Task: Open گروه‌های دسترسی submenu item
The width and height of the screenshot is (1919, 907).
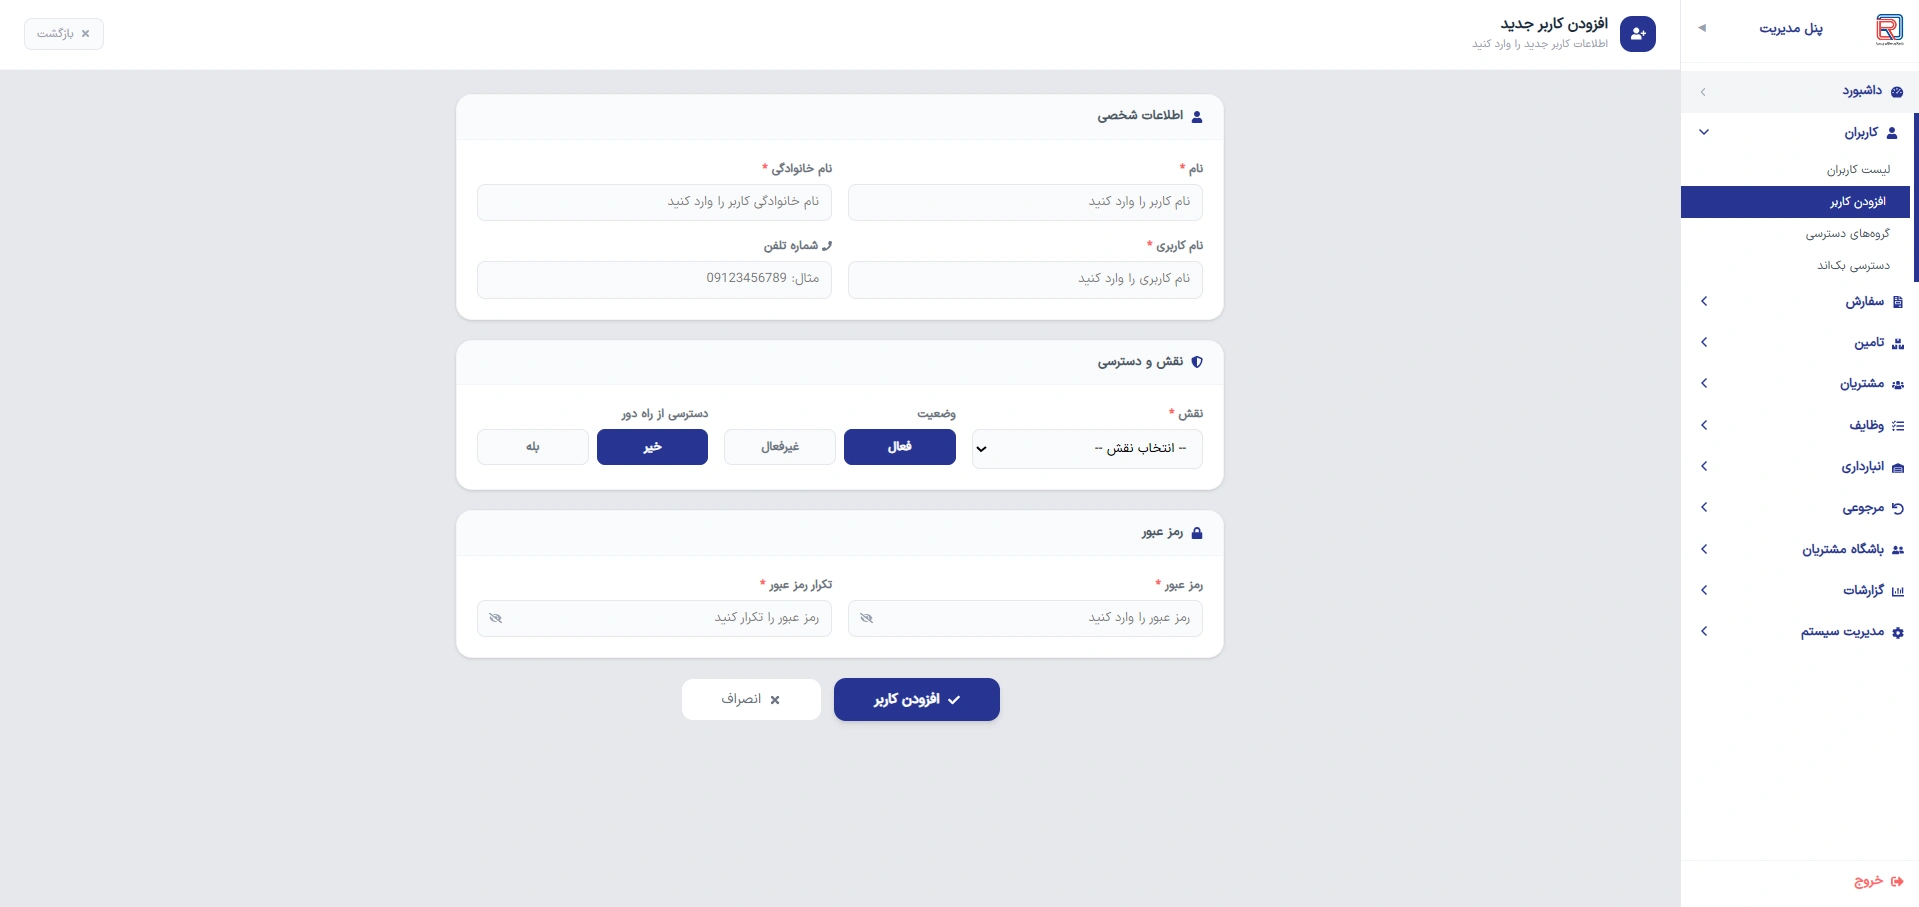Action: (x=1847, y=234)
